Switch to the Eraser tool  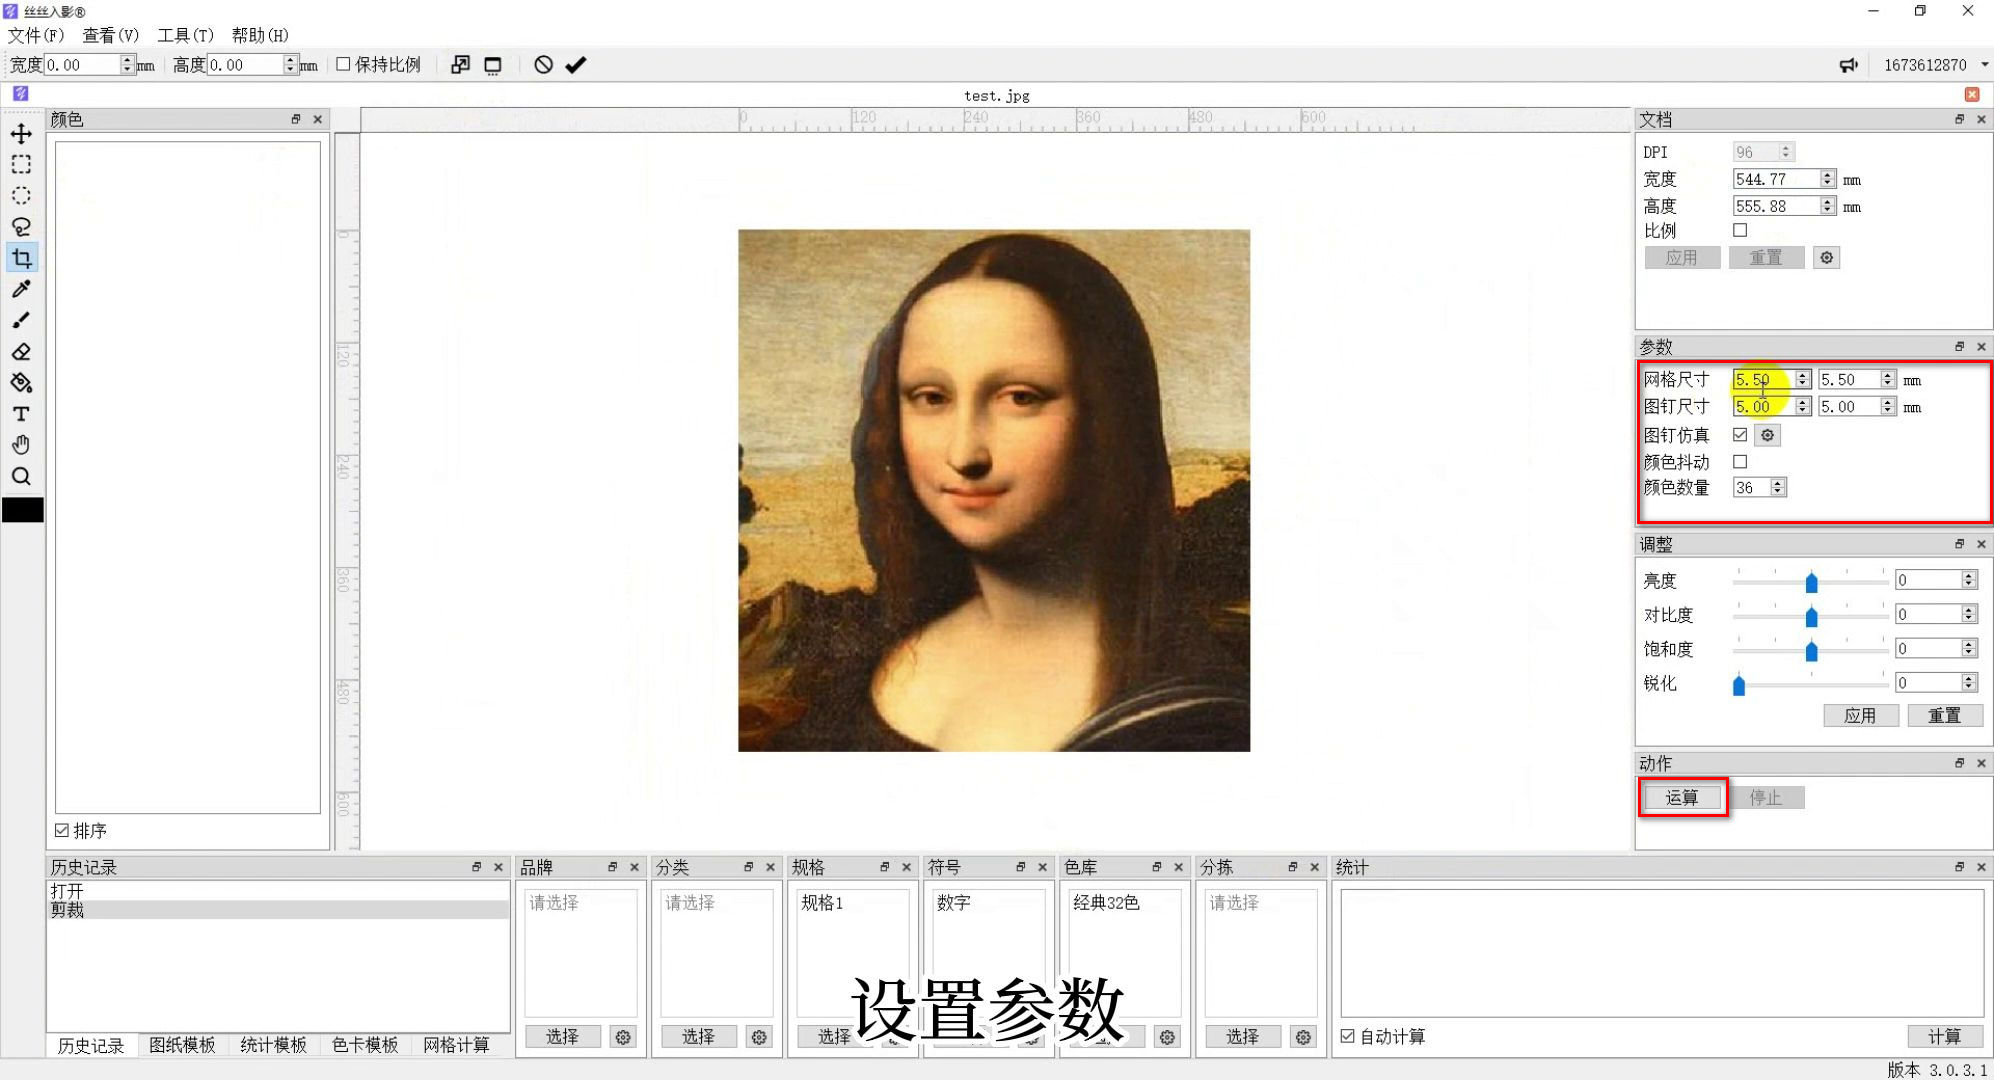pyautogui.click(x=21, y=351)
